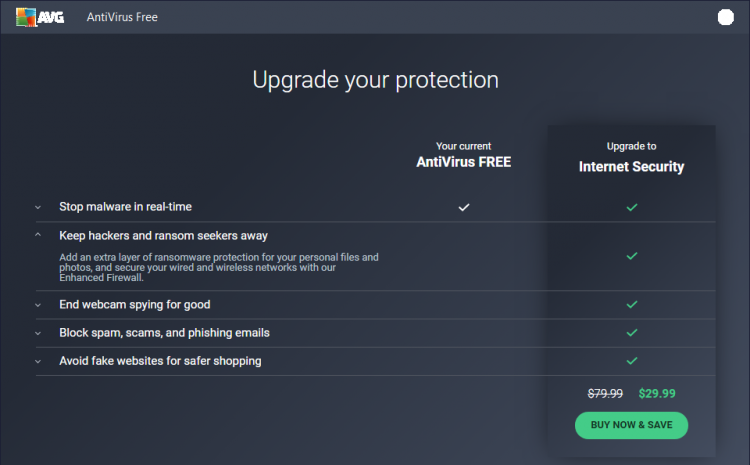Click green checkmark for fake websites row
This screenshot has width=750, height=465.
tap(631, 360)
